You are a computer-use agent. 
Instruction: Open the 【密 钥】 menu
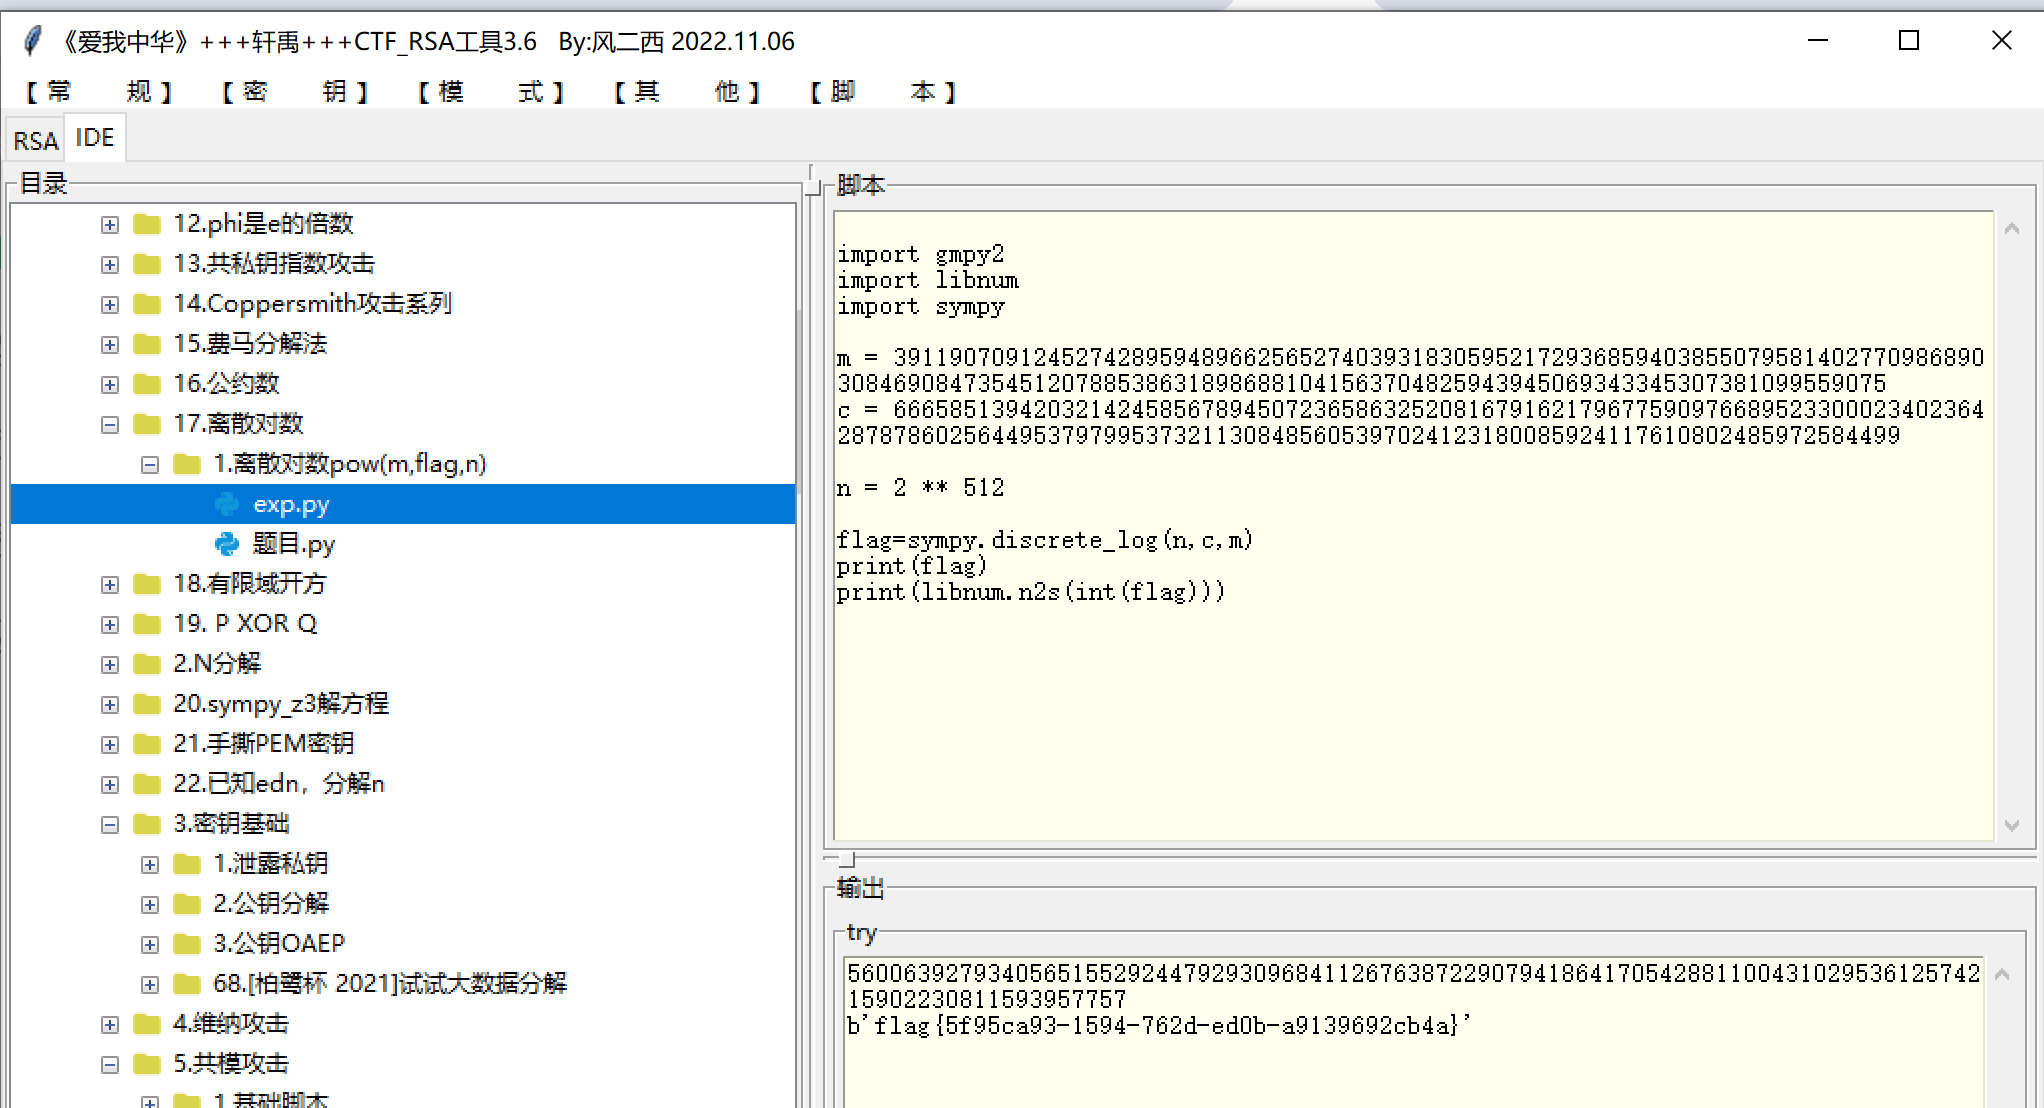[x=294, y=92]
